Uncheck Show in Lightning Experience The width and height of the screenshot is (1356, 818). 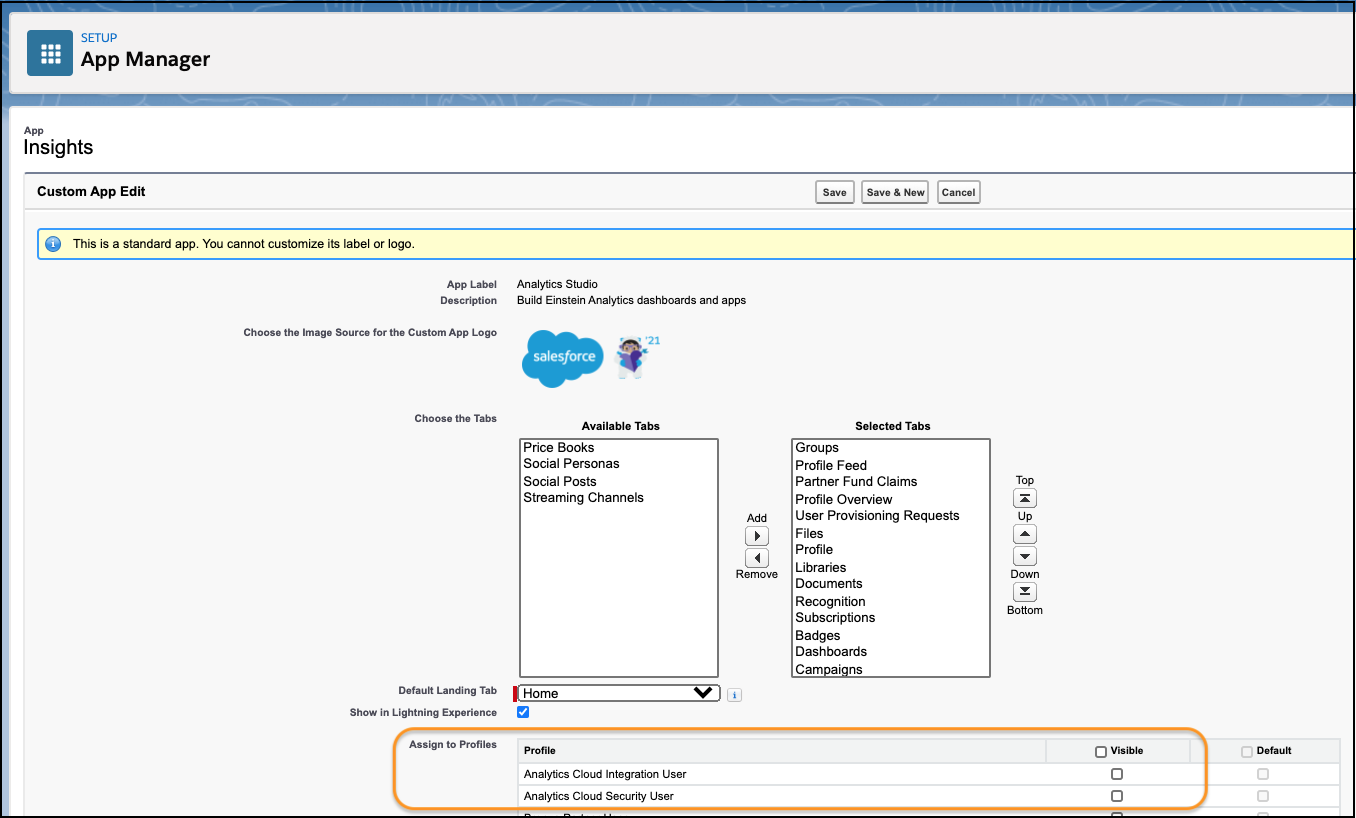523,713
